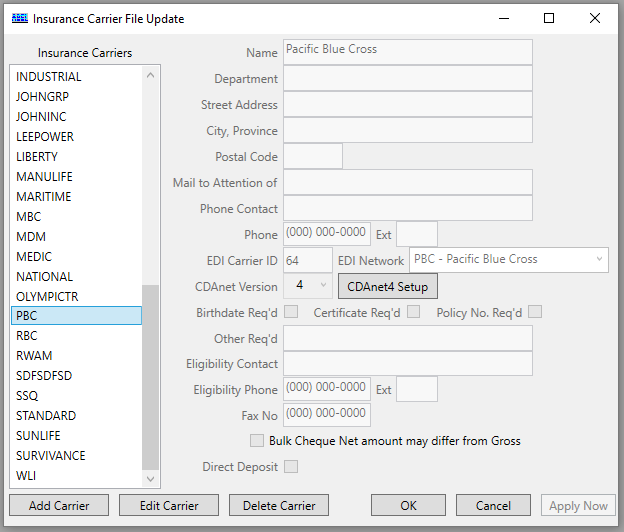
Task: Click the Ext field beside Eligibility Phone
Action: [x=417, y=389]
